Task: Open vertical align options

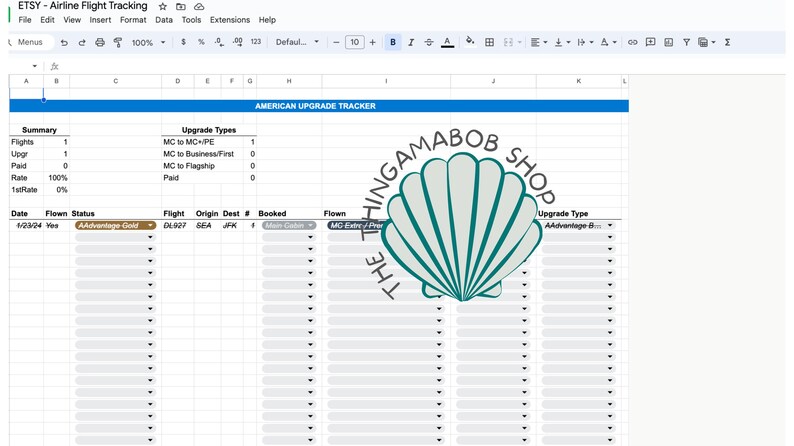Action: click(562, 43)
